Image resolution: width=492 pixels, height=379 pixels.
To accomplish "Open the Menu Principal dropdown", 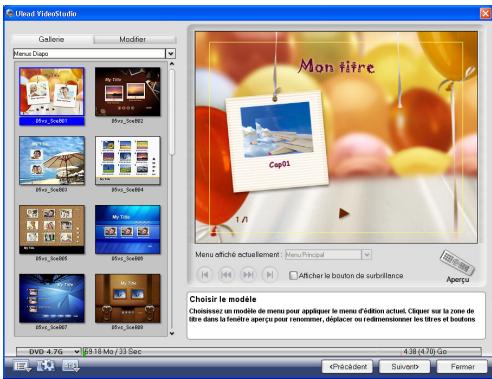I will (366, 255).
